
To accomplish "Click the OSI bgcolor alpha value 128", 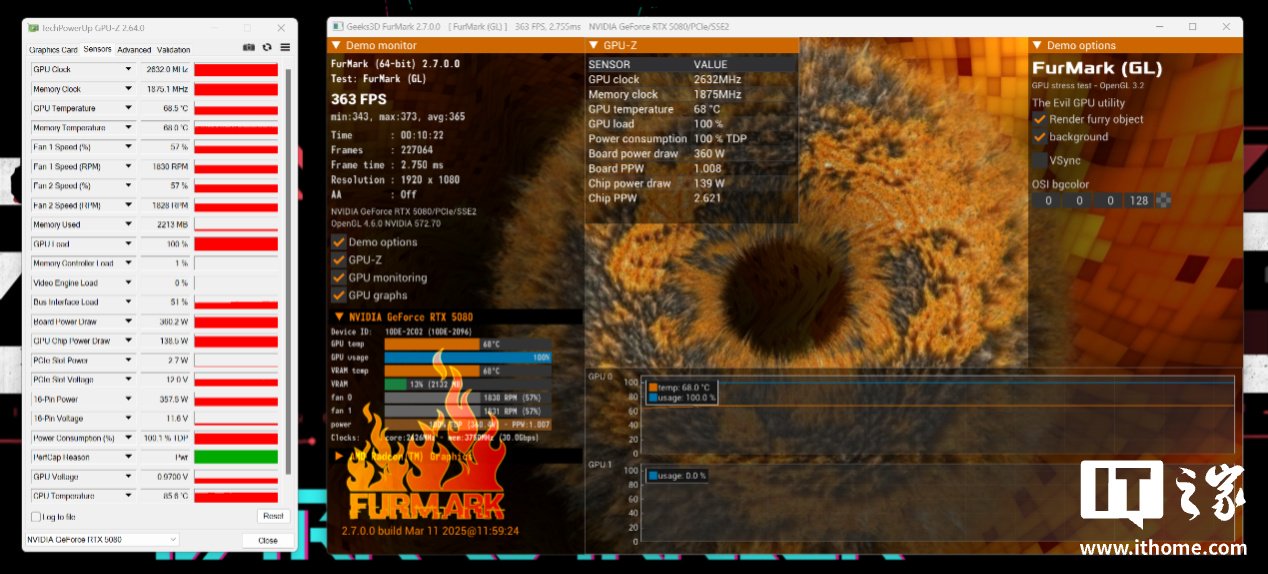I will coord(1138,201).
